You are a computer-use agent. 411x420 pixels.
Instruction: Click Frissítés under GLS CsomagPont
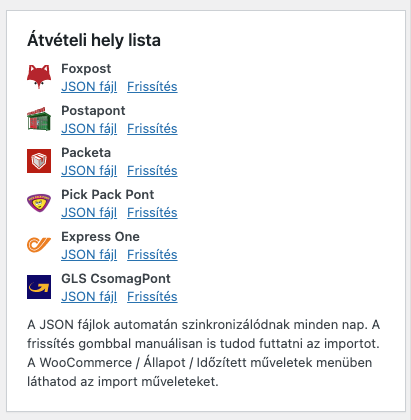pos(152,297)
